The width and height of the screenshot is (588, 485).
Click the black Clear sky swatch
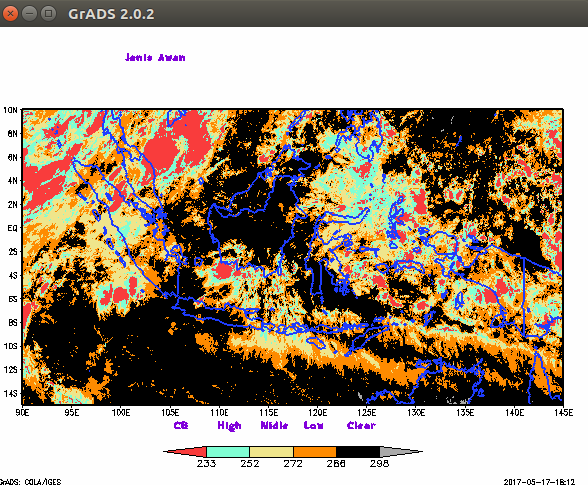pos(358,452)
